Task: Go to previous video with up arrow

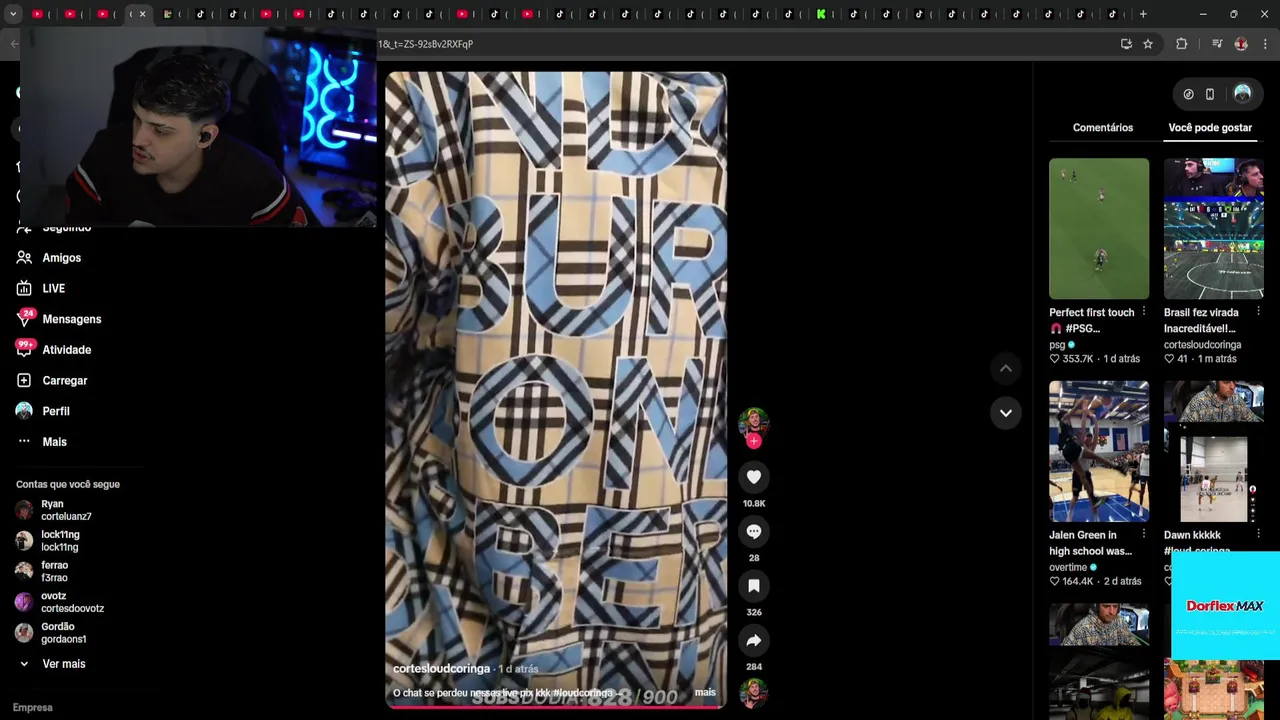Action: [x=1006, y=369]
